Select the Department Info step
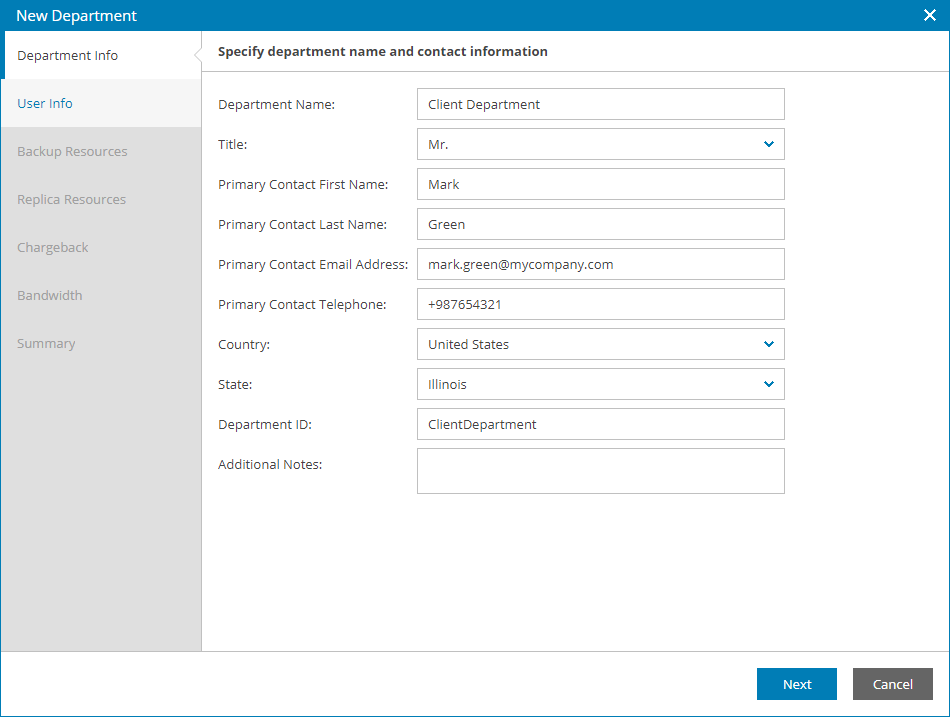This screenshot has width=950, height=717. [x=68, y=56]
